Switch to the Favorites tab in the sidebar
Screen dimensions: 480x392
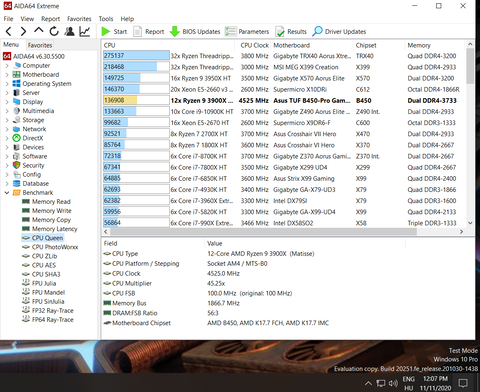click(x=40, y=45)
